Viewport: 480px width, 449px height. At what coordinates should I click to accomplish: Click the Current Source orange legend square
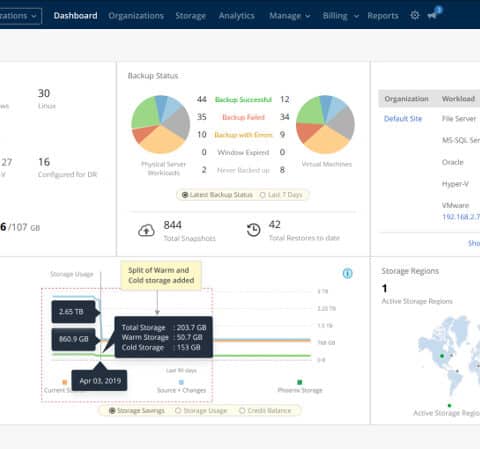pyautogui.click(x=65, y=382)
